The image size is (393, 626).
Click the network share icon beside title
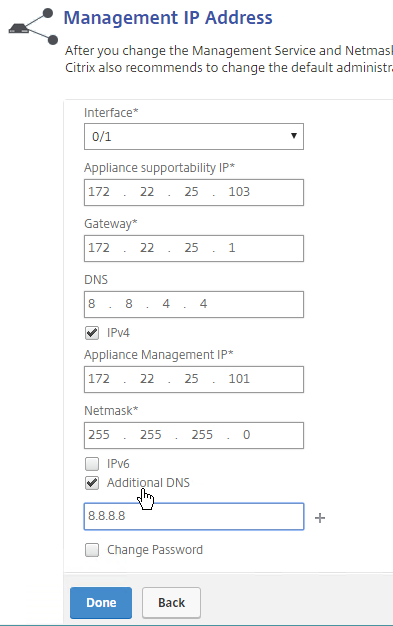pyautogui.click(x=33, y=27)
